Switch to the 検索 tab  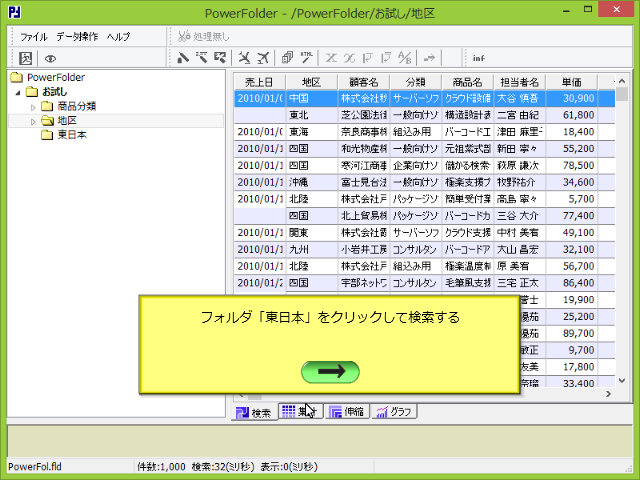pos(254,413)
